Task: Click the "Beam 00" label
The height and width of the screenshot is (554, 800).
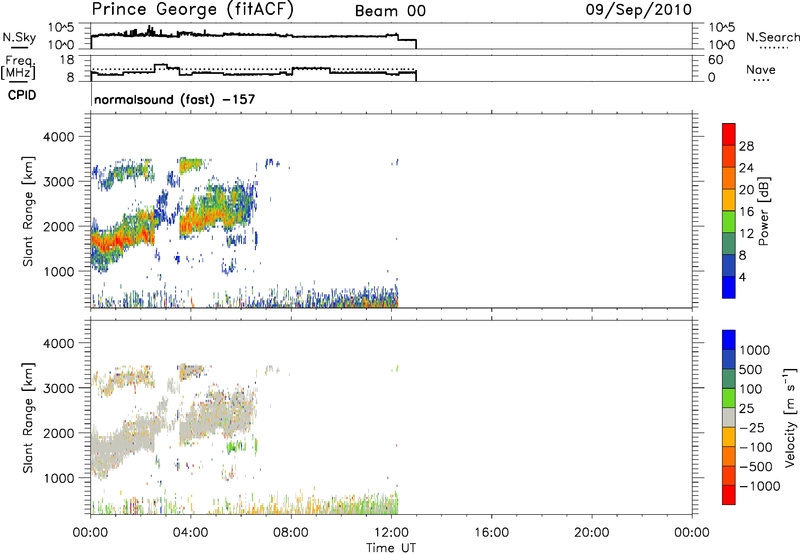Action: [x=390, y=11]
